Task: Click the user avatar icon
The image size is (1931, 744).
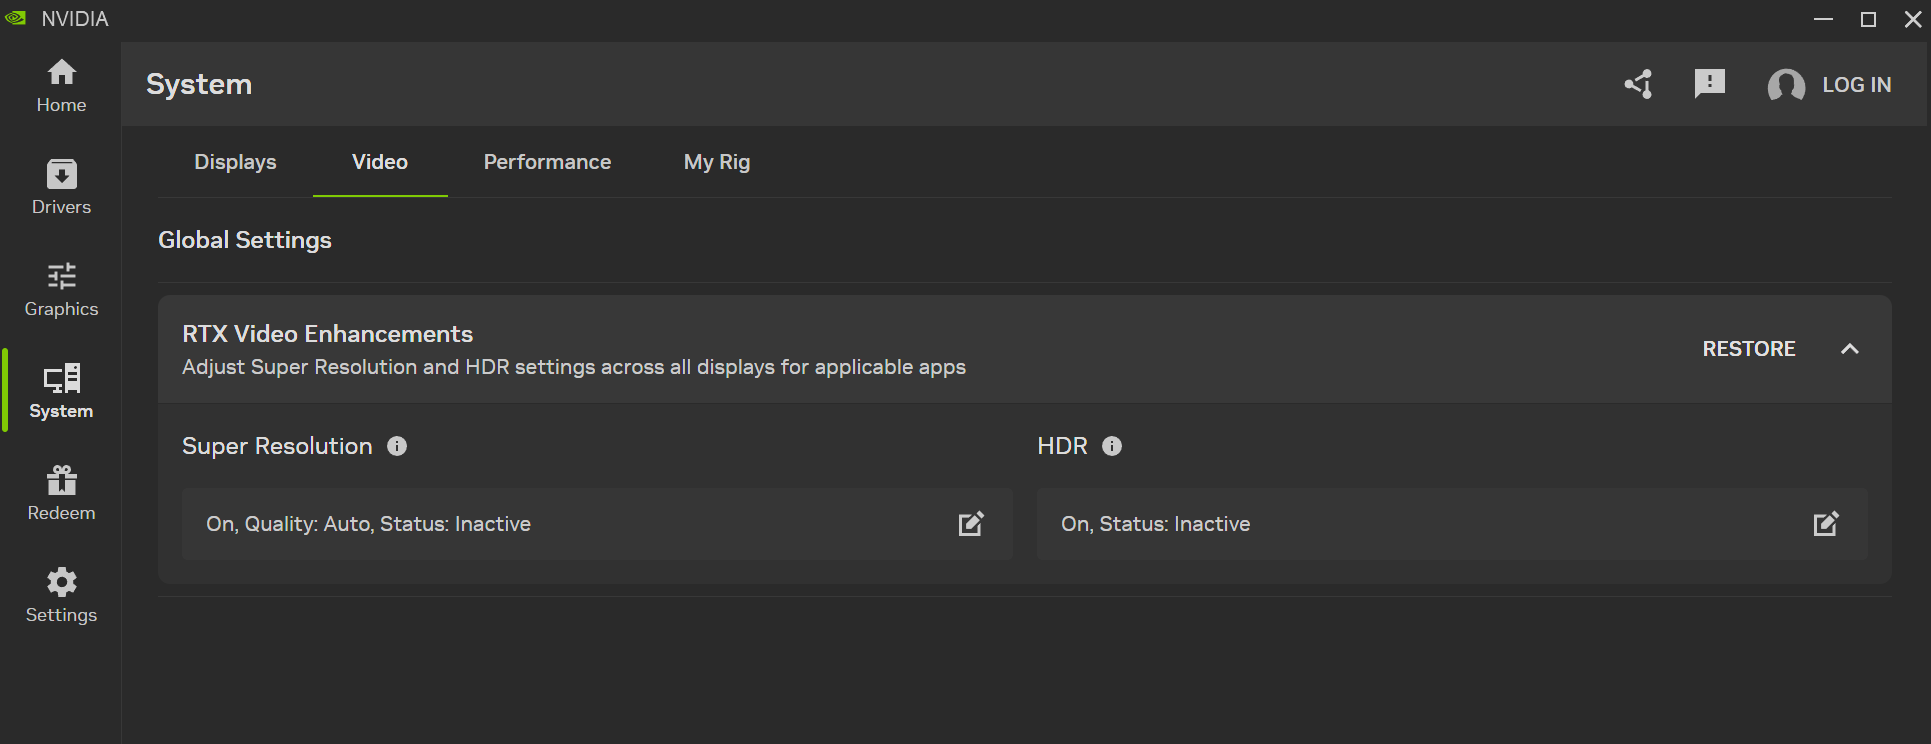Action: pos(1786,85)
